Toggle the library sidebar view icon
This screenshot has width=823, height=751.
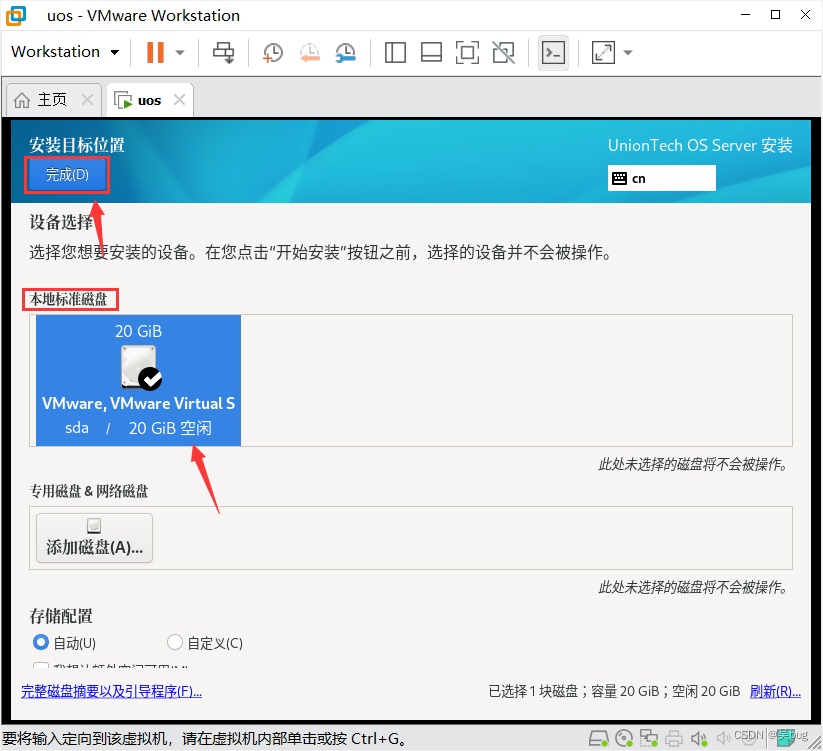[x=395, y=52]
